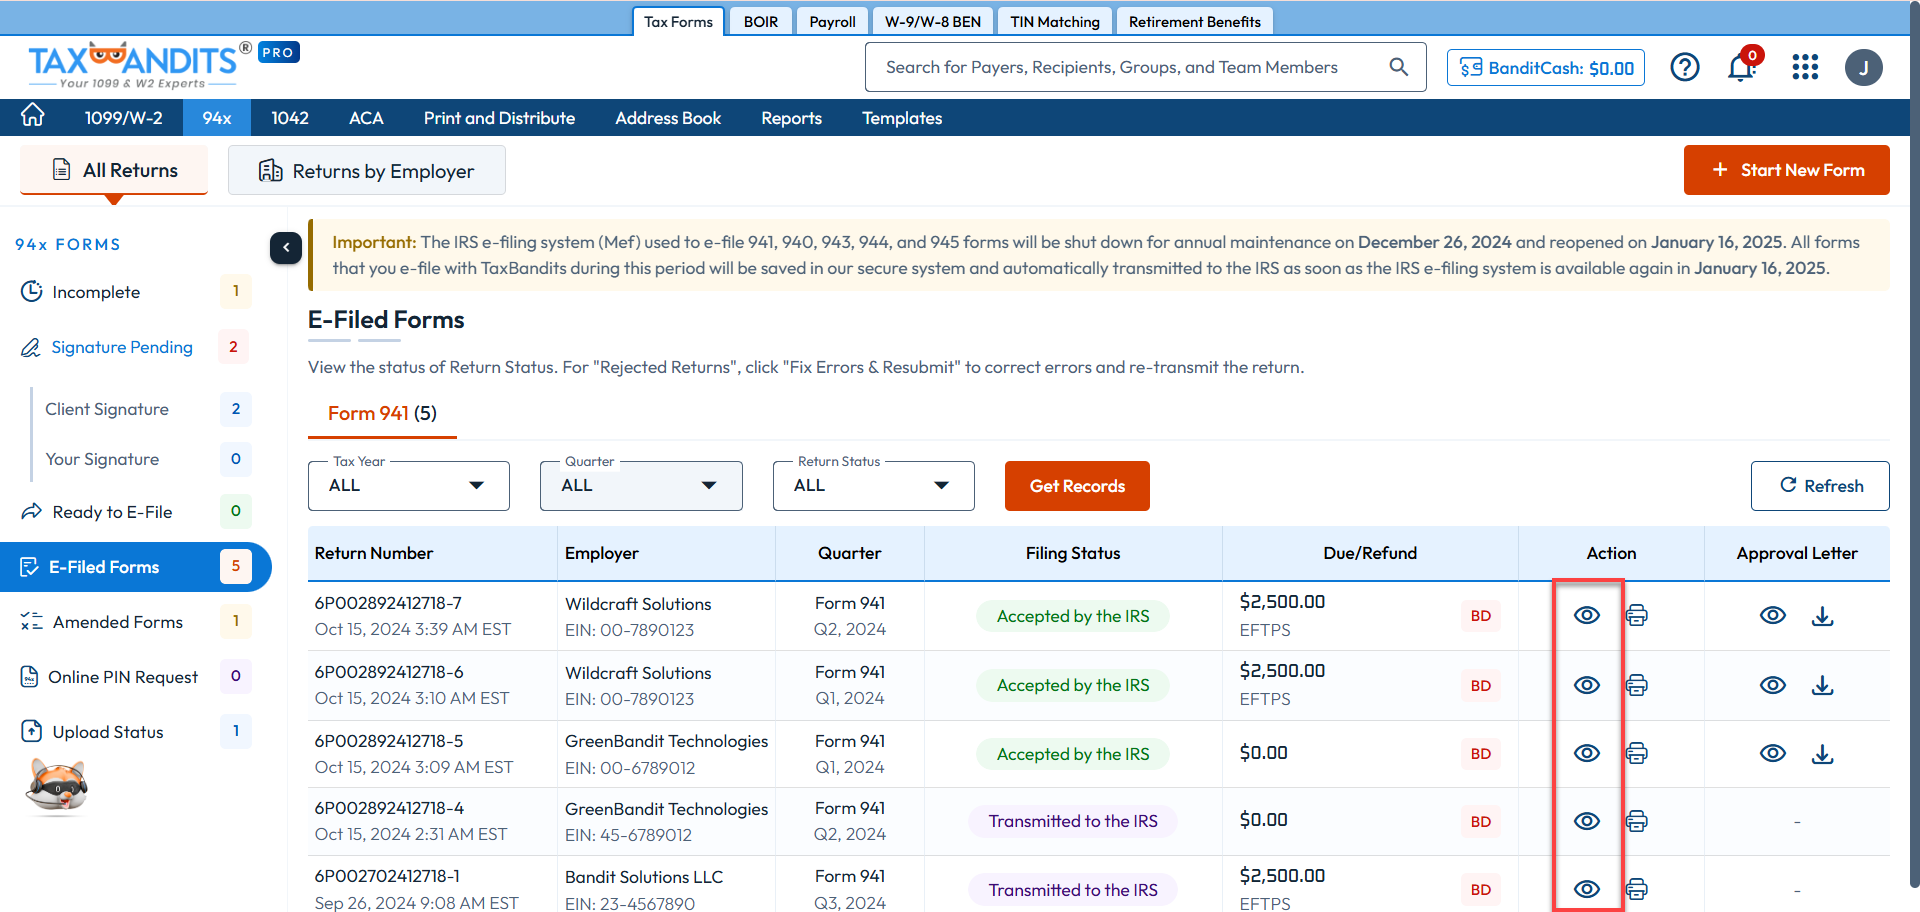Open Client Signature sub-item
Screen dimensions: 1920x912
146,409
